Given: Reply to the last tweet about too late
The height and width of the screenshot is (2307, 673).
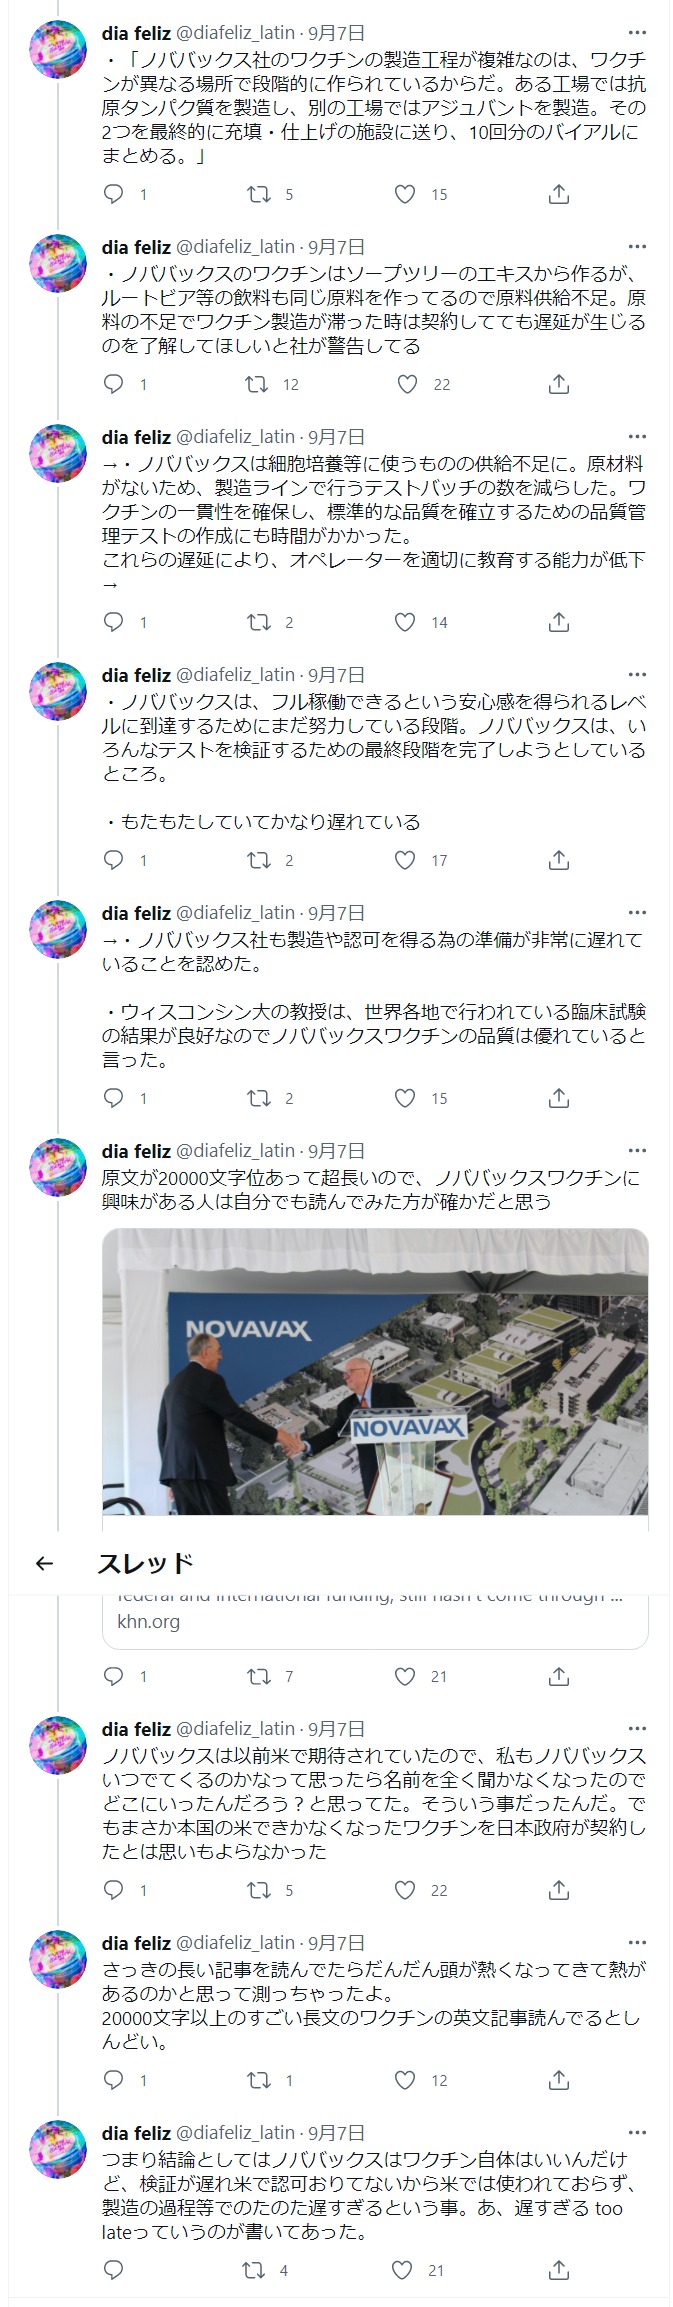Looking at the screenshot, I should (114, 2270).
